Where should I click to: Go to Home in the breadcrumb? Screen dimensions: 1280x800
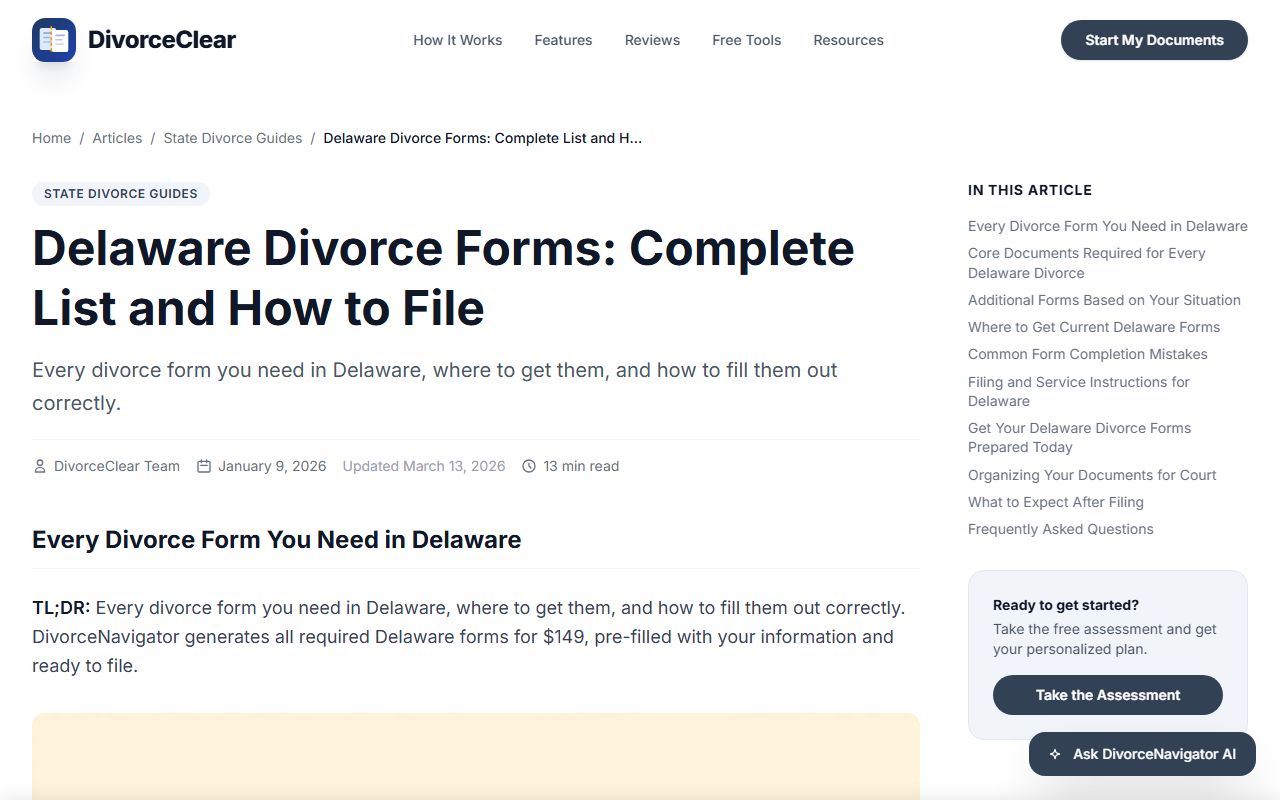coord(51,138)
